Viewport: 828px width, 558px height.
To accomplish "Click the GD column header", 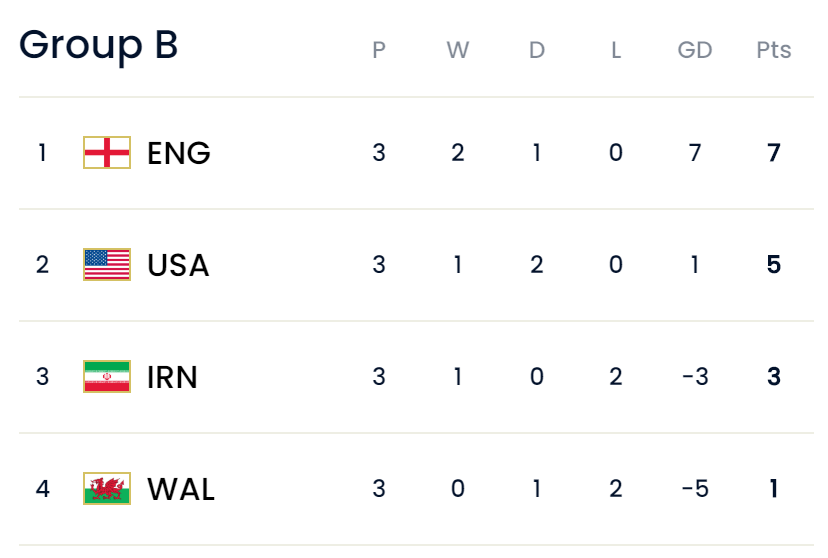I will [x=695, y=50].
